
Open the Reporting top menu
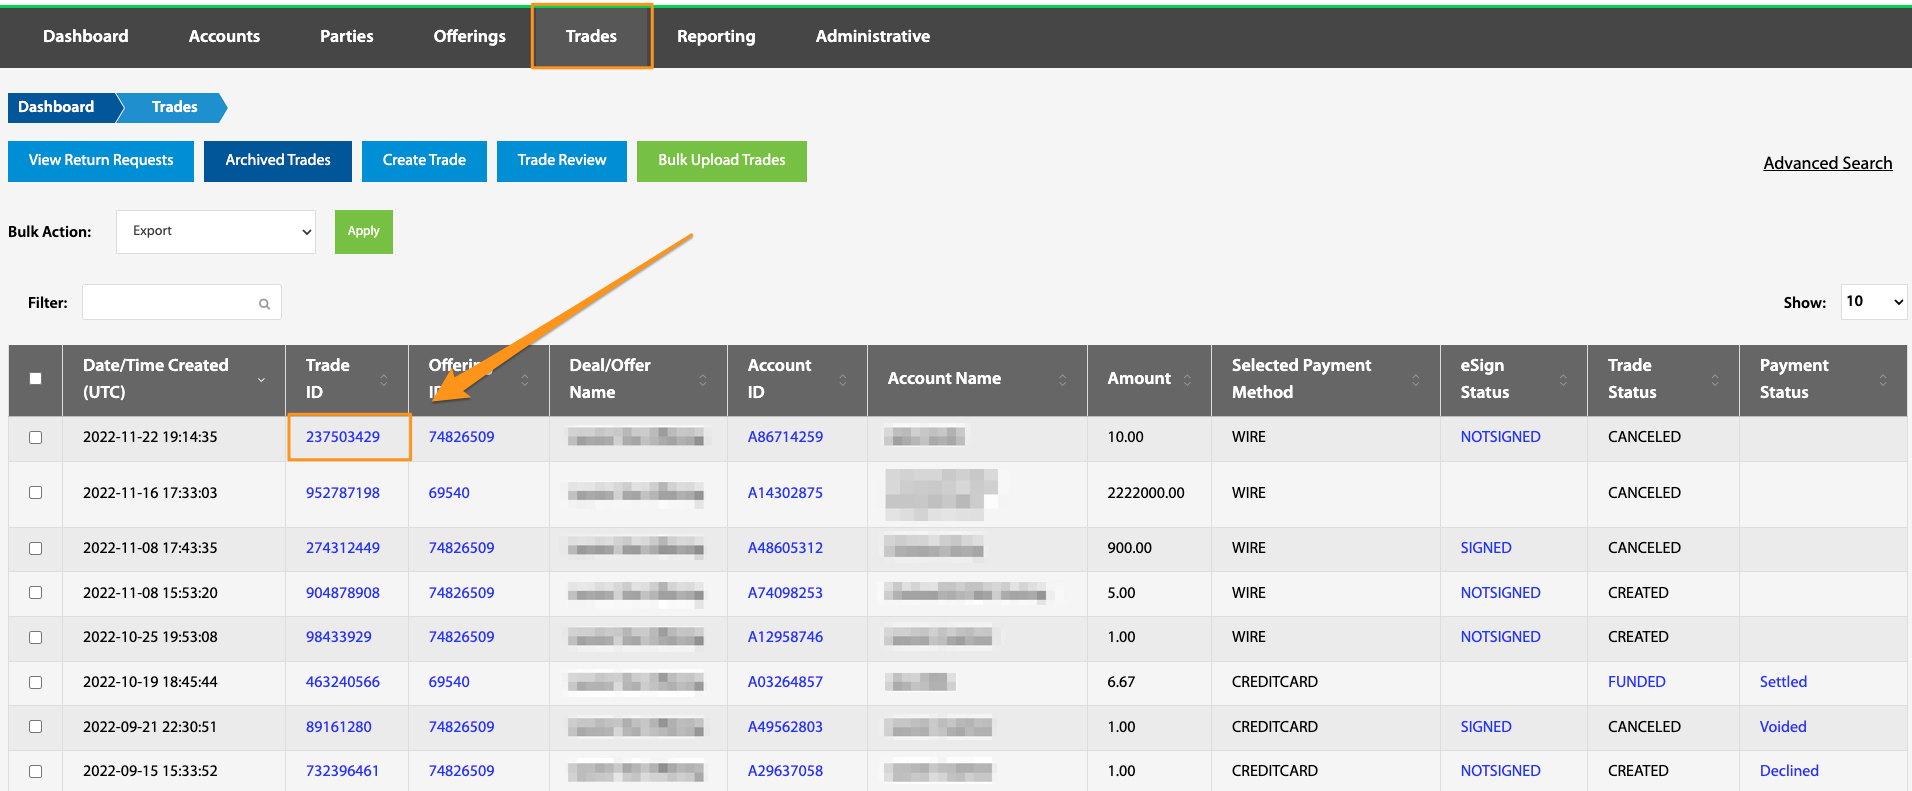716,37
